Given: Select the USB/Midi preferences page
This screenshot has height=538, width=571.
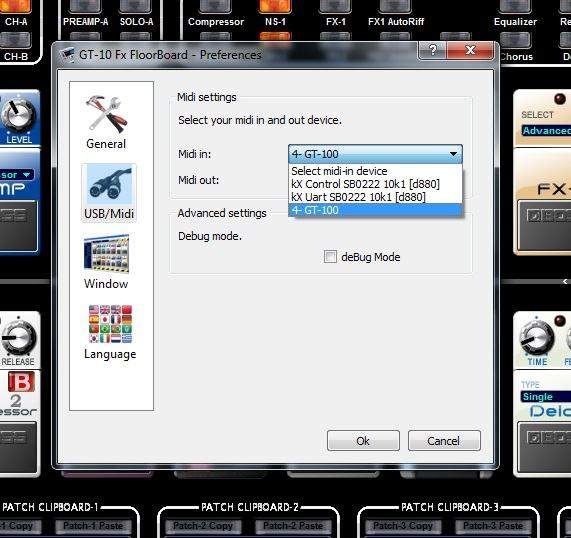Looking at the screenshot, I should click(x=109, y=192).
